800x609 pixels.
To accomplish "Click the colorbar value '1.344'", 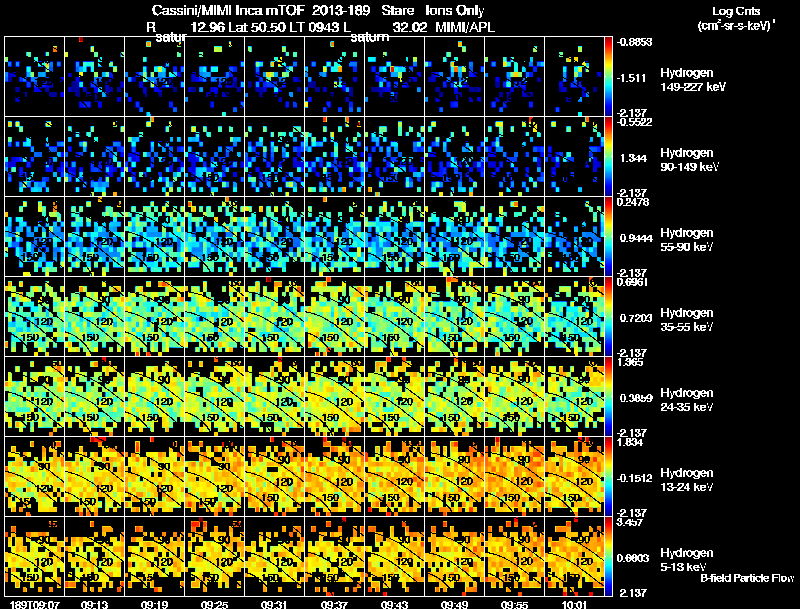I will point(634,158).
